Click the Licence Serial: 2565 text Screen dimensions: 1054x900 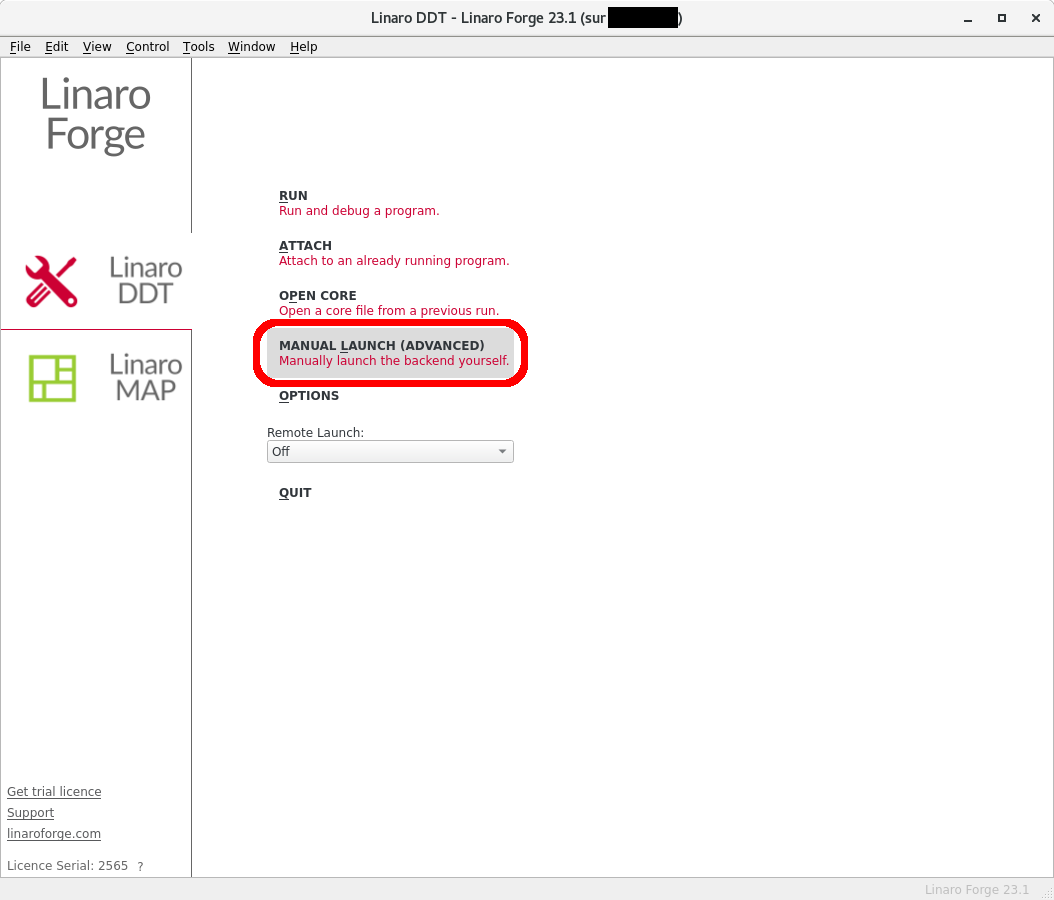pos(67,866)
